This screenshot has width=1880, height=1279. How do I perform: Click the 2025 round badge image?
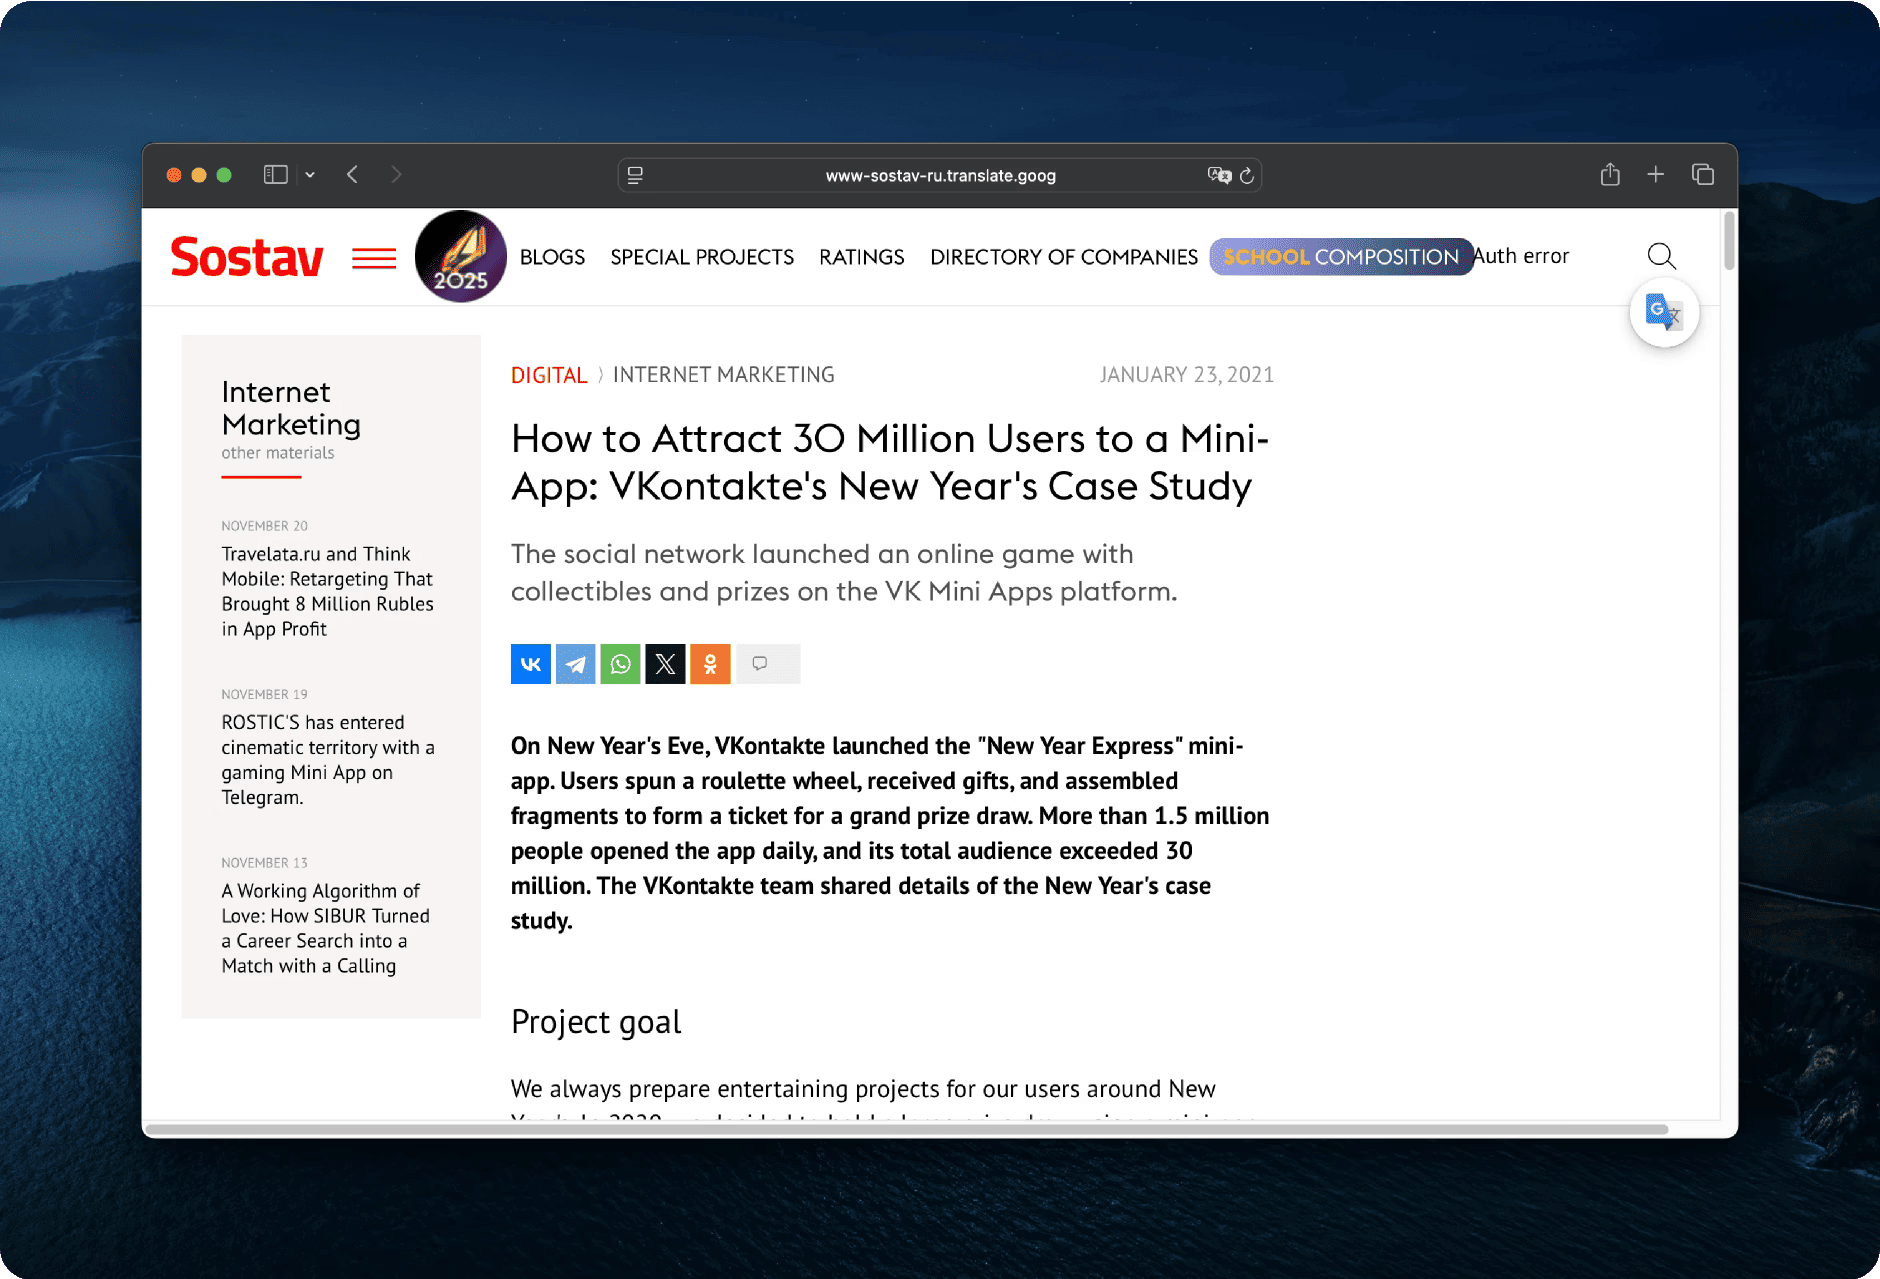click(460, 256)
